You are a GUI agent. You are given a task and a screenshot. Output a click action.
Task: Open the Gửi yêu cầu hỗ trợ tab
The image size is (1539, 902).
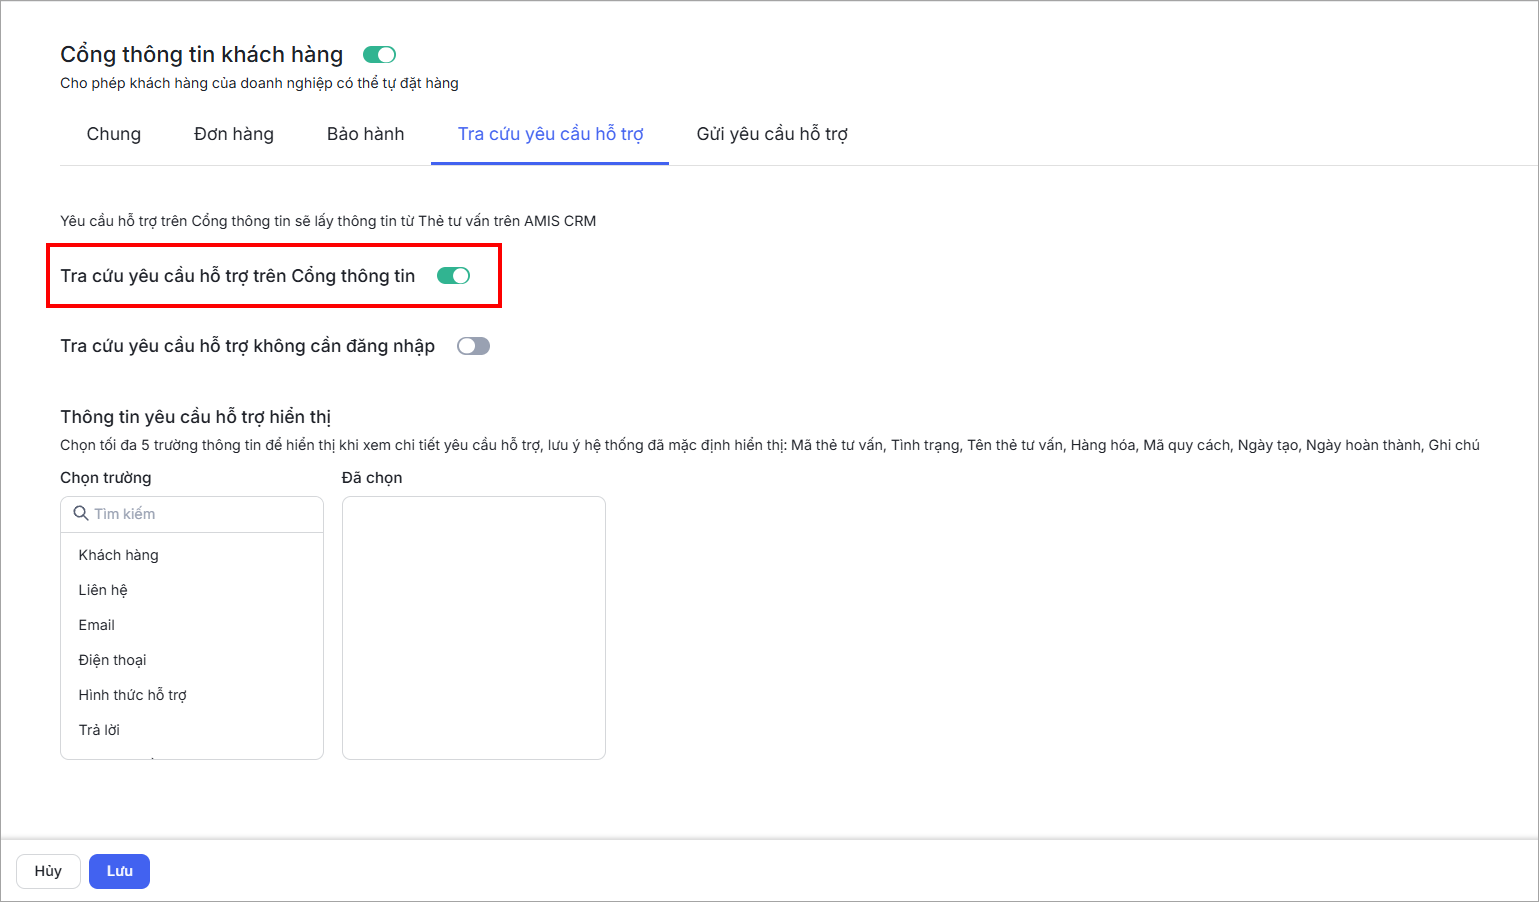[x=772, y=134]
